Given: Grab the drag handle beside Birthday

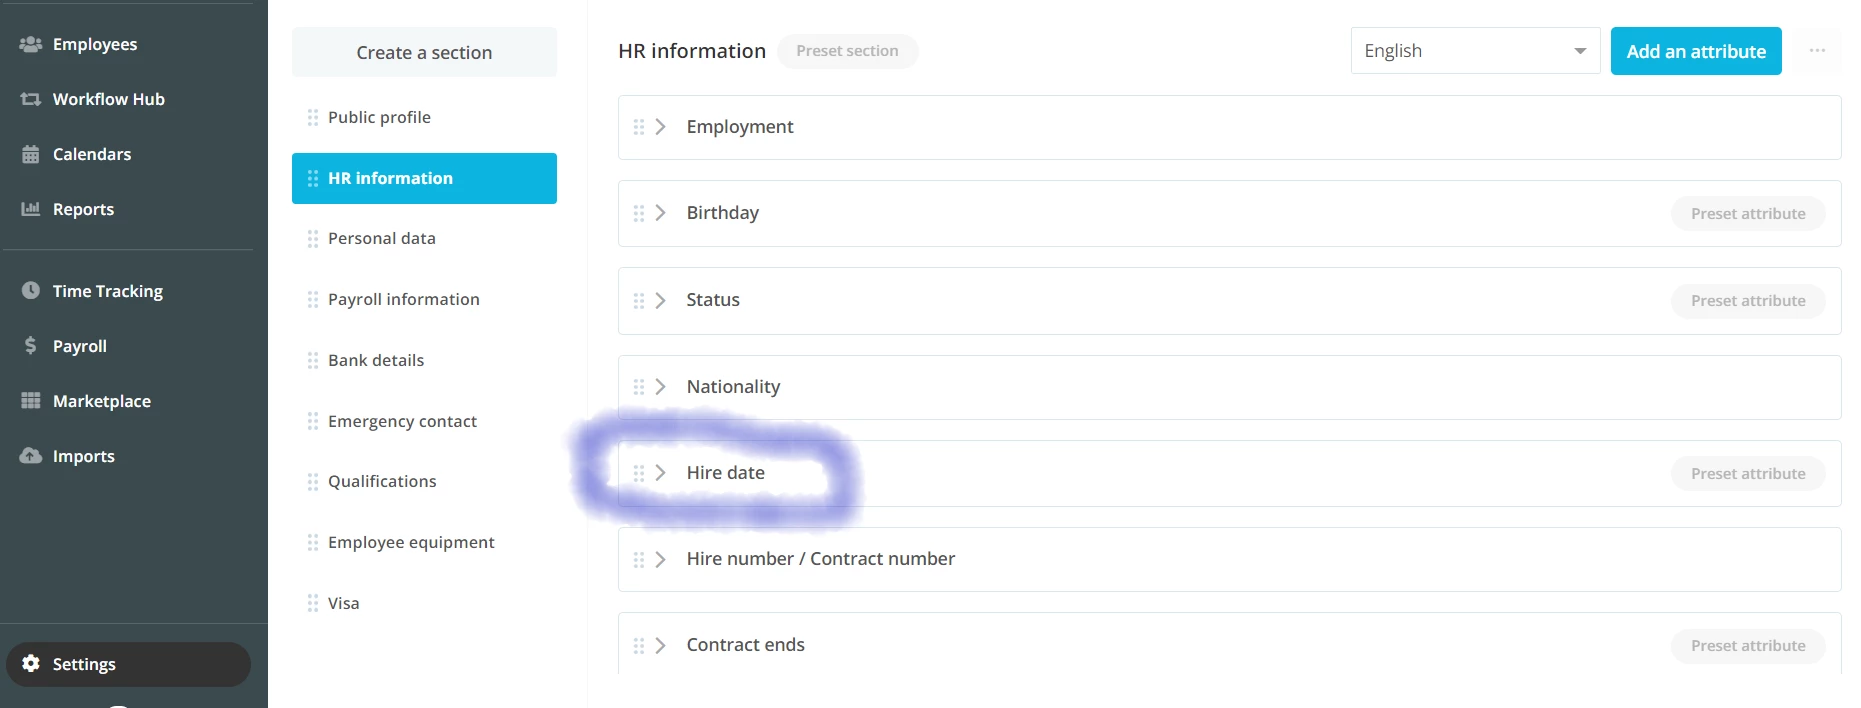Looking at the screenshot, I should pyautogui.click(x=639, y=213).
